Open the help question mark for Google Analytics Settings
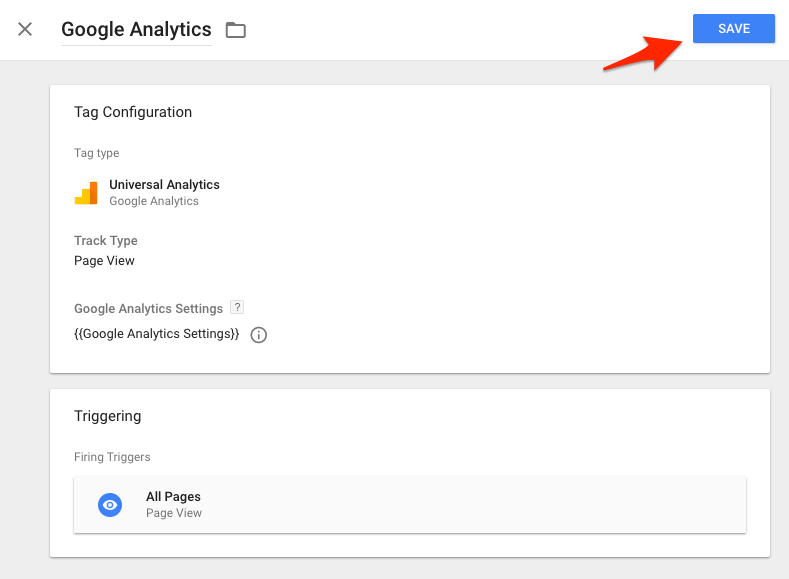Screen dimensions: 789x579 tap(237, 307)
